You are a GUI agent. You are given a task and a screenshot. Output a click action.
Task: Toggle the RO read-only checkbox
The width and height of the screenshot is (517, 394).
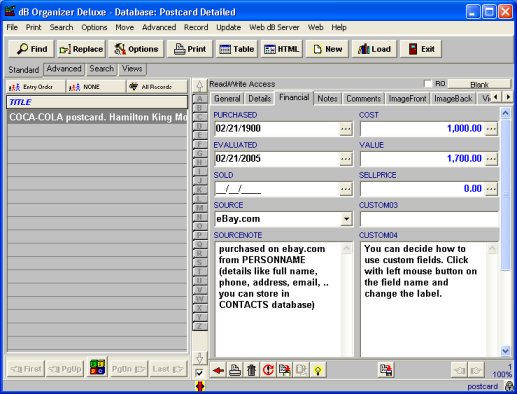[428, 84]
